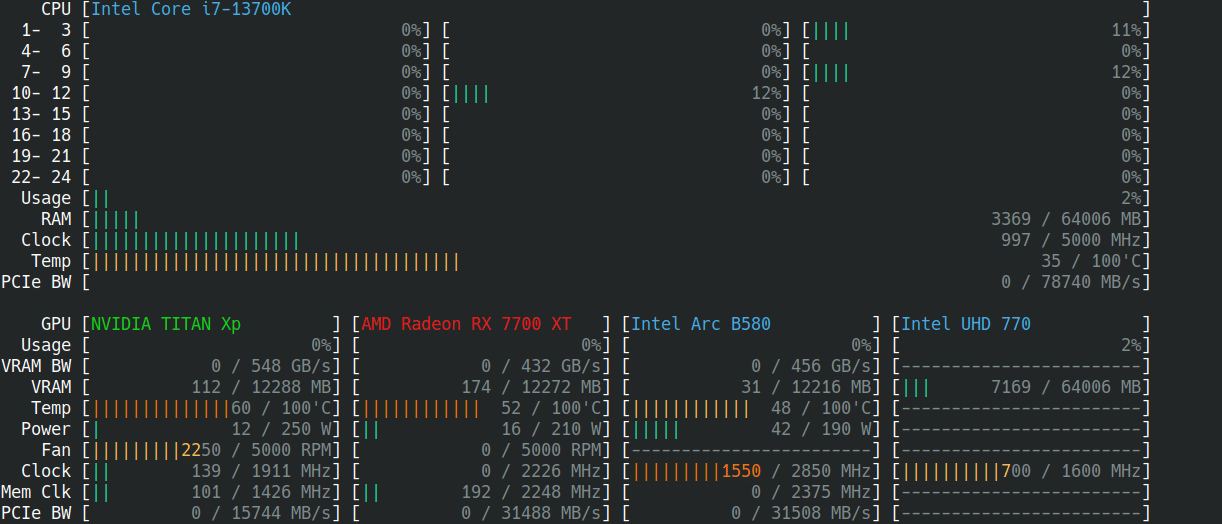The image size is (1222, 524).
Task: Click the Radeon power value 16 / 210 W
Action: click(551, 429)
